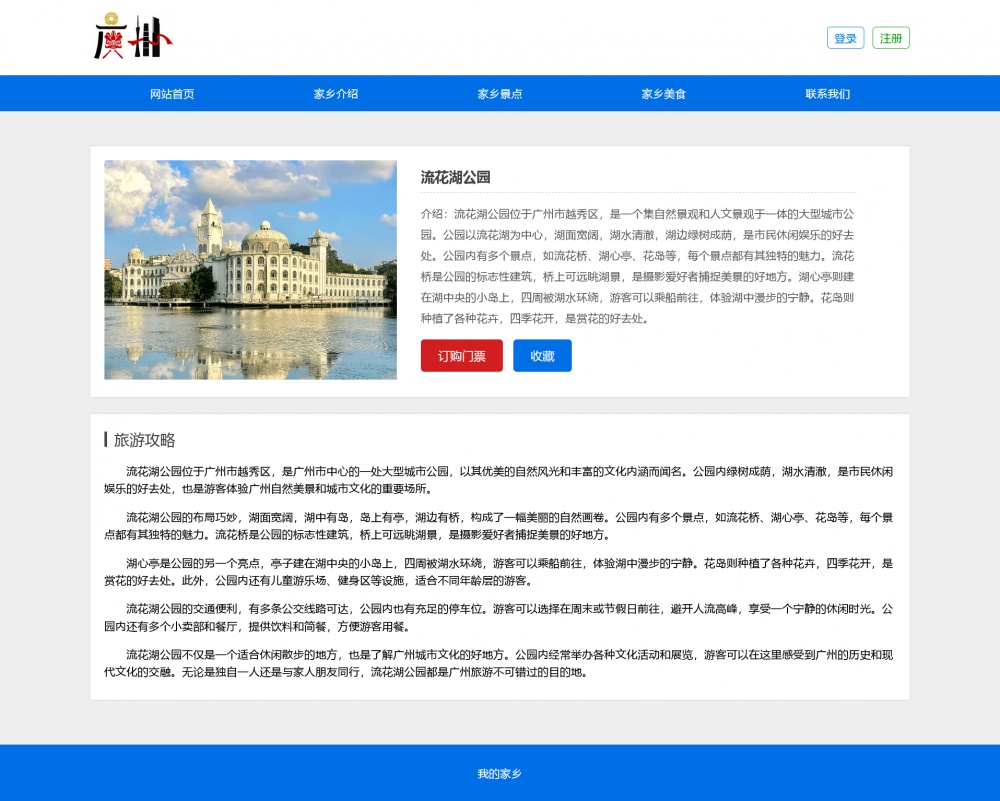Viewport: 1000px width, 801px height.
Task: Click the paragraph beginning 湖心亭是公园的另一个亮点
Action: 498,572
